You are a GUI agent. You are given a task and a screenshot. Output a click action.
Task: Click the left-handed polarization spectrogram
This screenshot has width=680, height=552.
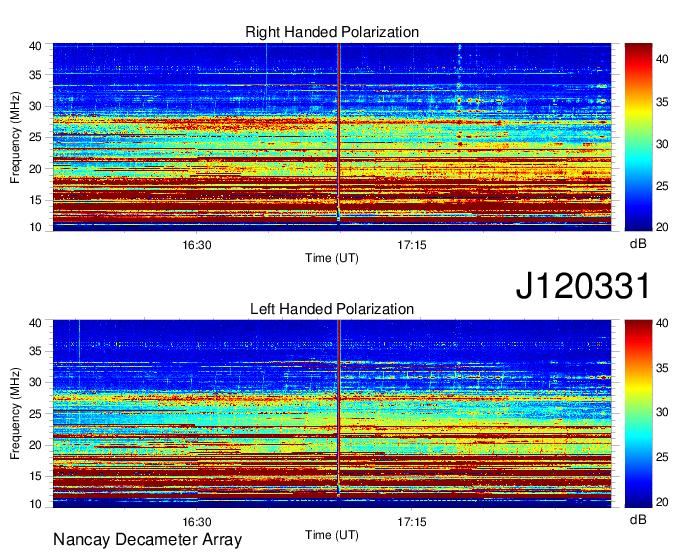[x=332, y=414]
